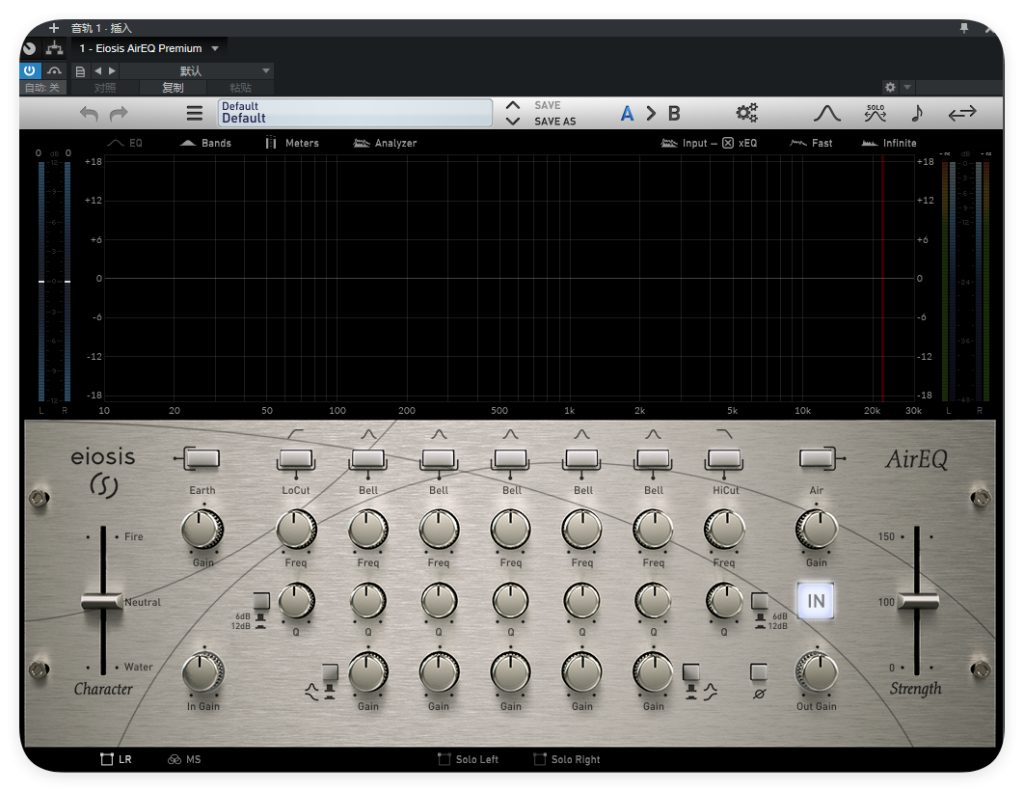Go to next host preset with right triangle
Screen dimensions: 1024x792
(x=112, y=71)
